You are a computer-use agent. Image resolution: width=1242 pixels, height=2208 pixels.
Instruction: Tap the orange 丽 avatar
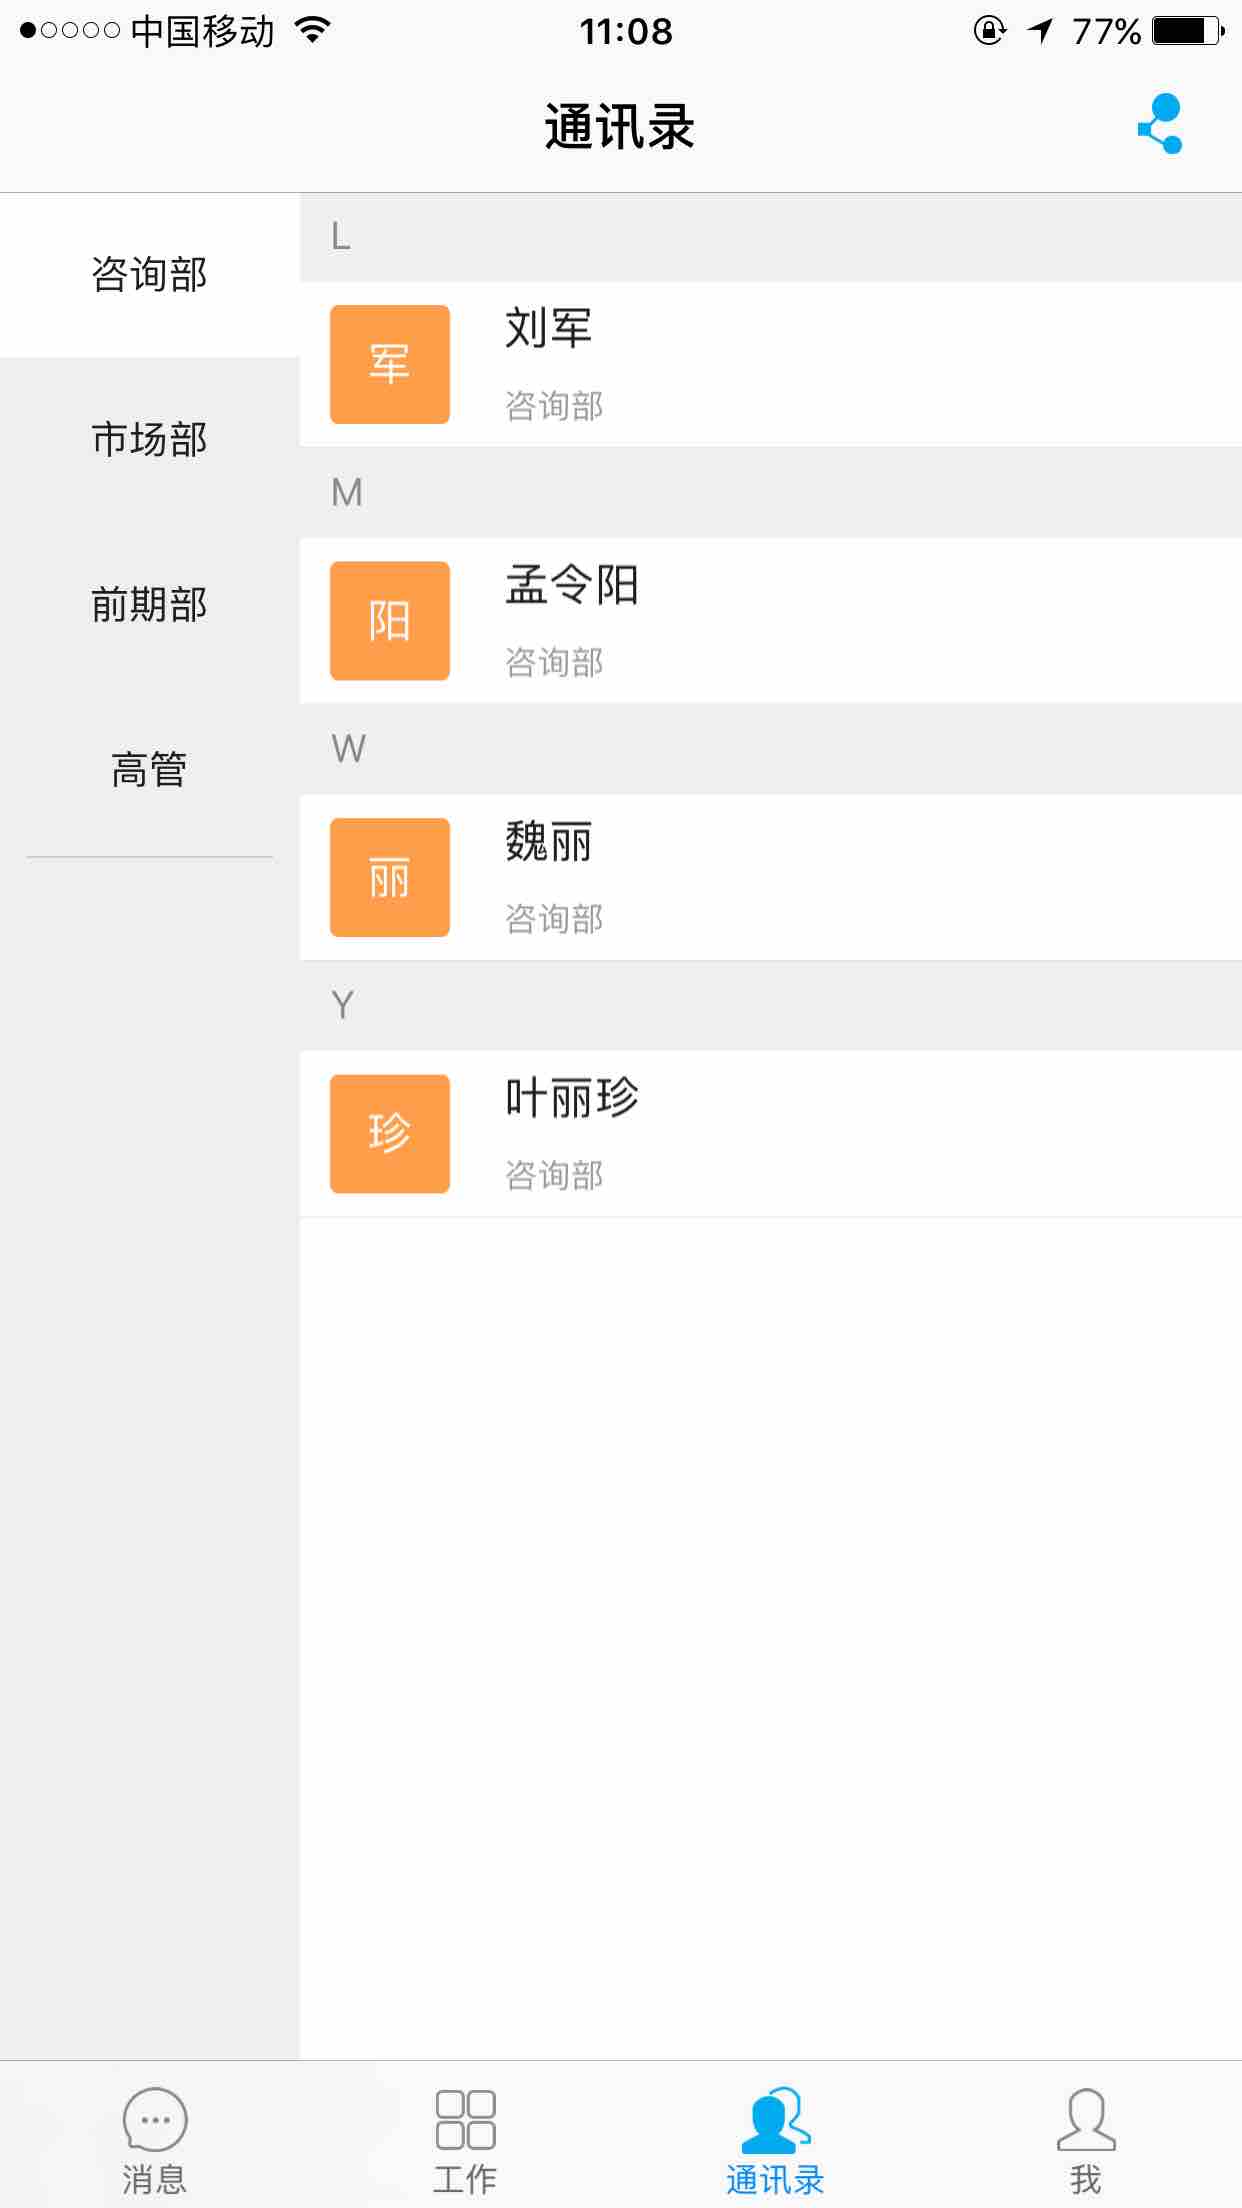coord(390,877)
